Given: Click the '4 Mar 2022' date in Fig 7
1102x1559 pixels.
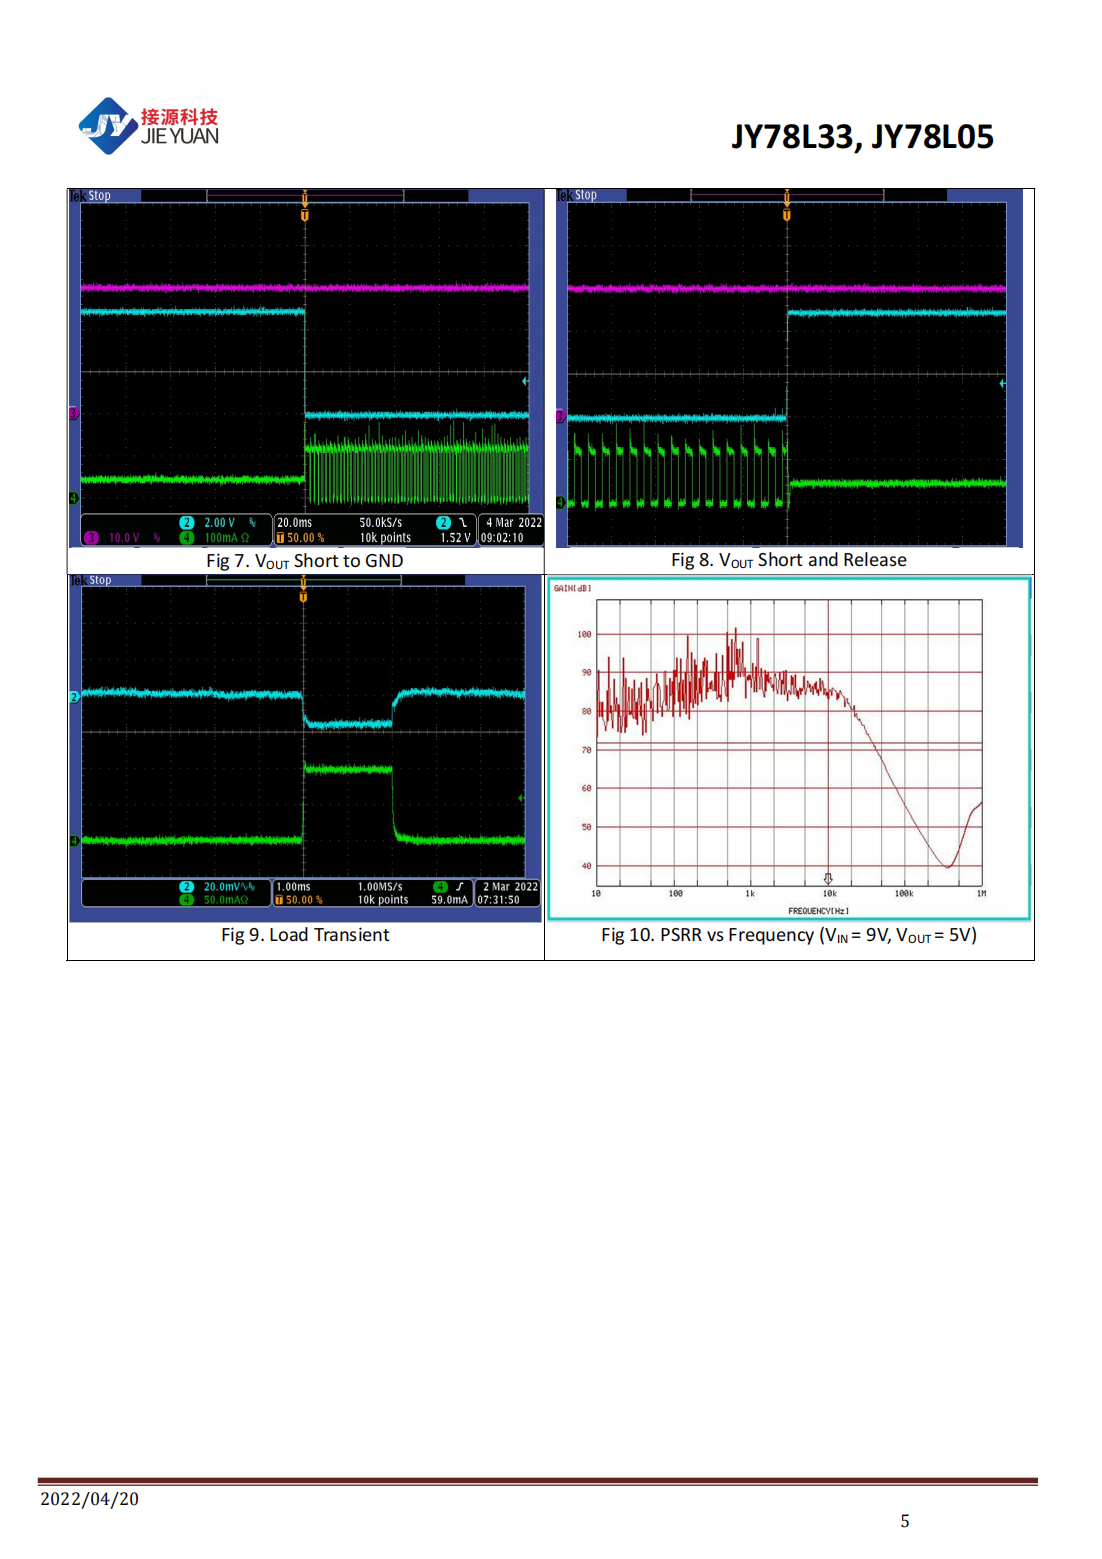Looking at the screenshot, I should click(514, 523).
